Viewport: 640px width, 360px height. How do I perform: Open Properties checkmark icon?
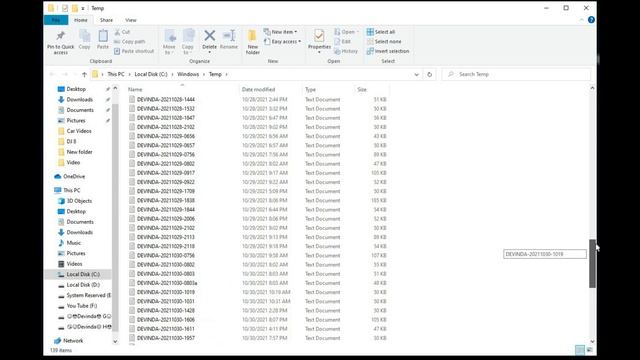(319, 36)
